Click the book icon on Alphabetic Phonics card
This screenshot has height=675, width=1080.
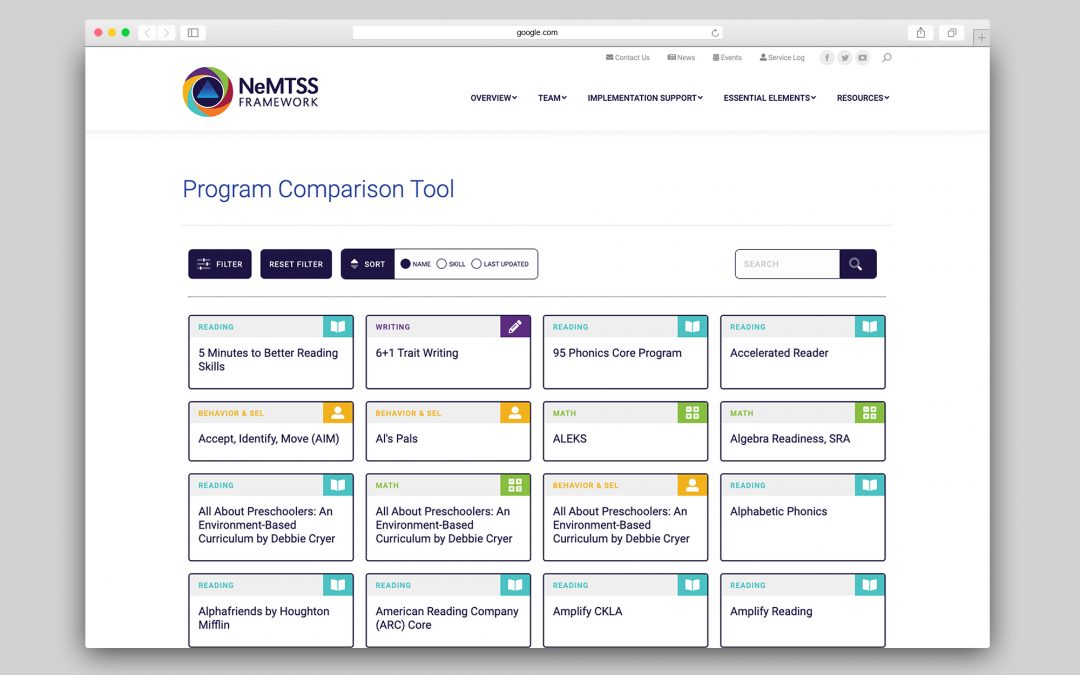(x=869, y=485)
